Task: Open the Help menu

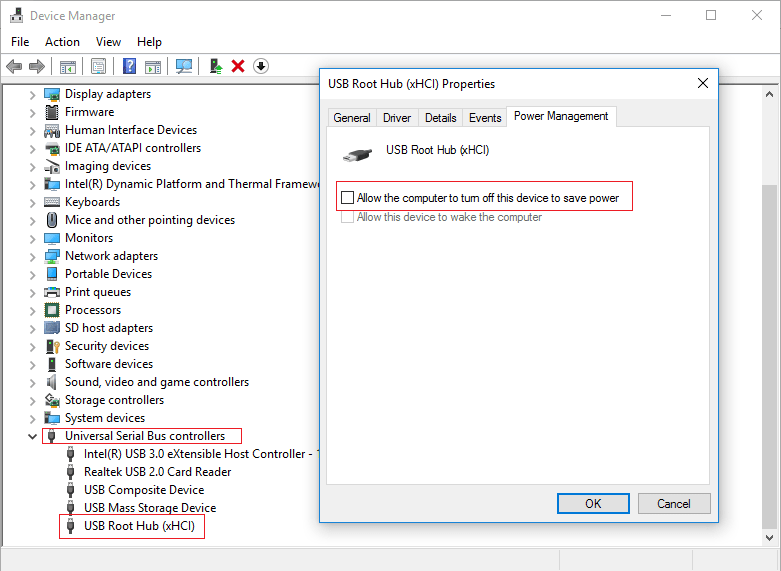Action: point(149,42)
